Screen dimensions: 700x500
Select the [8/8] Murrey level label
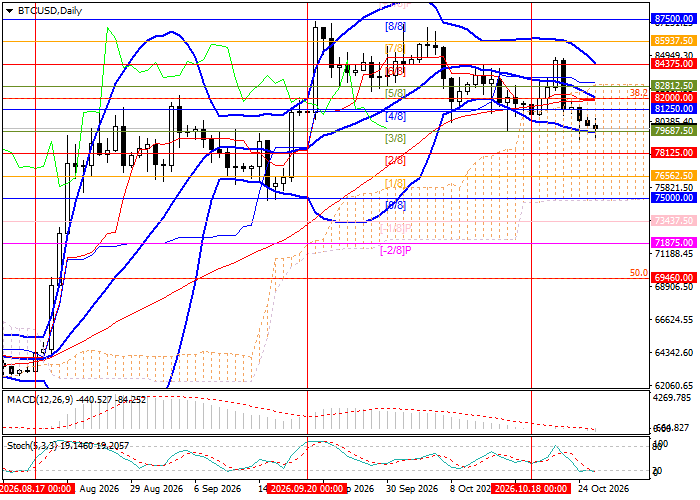tap(396, 26)
